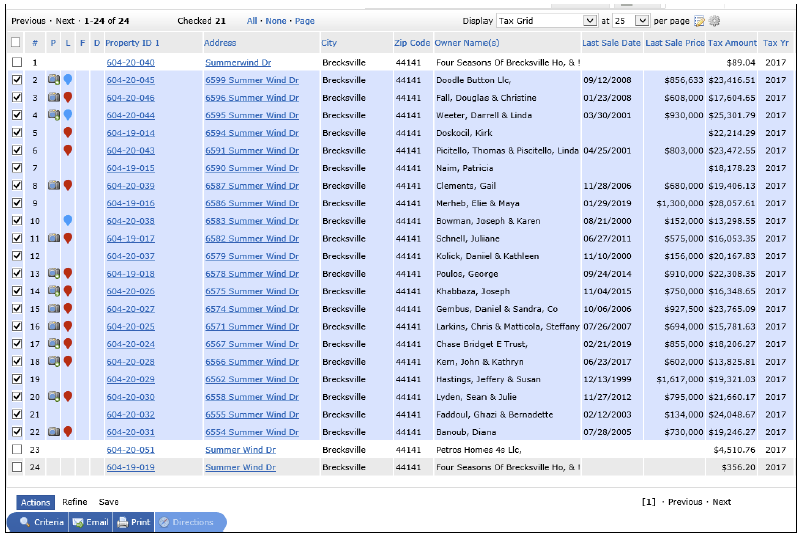This screenshot has height=538, width=804.
Task: Select All checked link
Action: click(x=252, y=21)
